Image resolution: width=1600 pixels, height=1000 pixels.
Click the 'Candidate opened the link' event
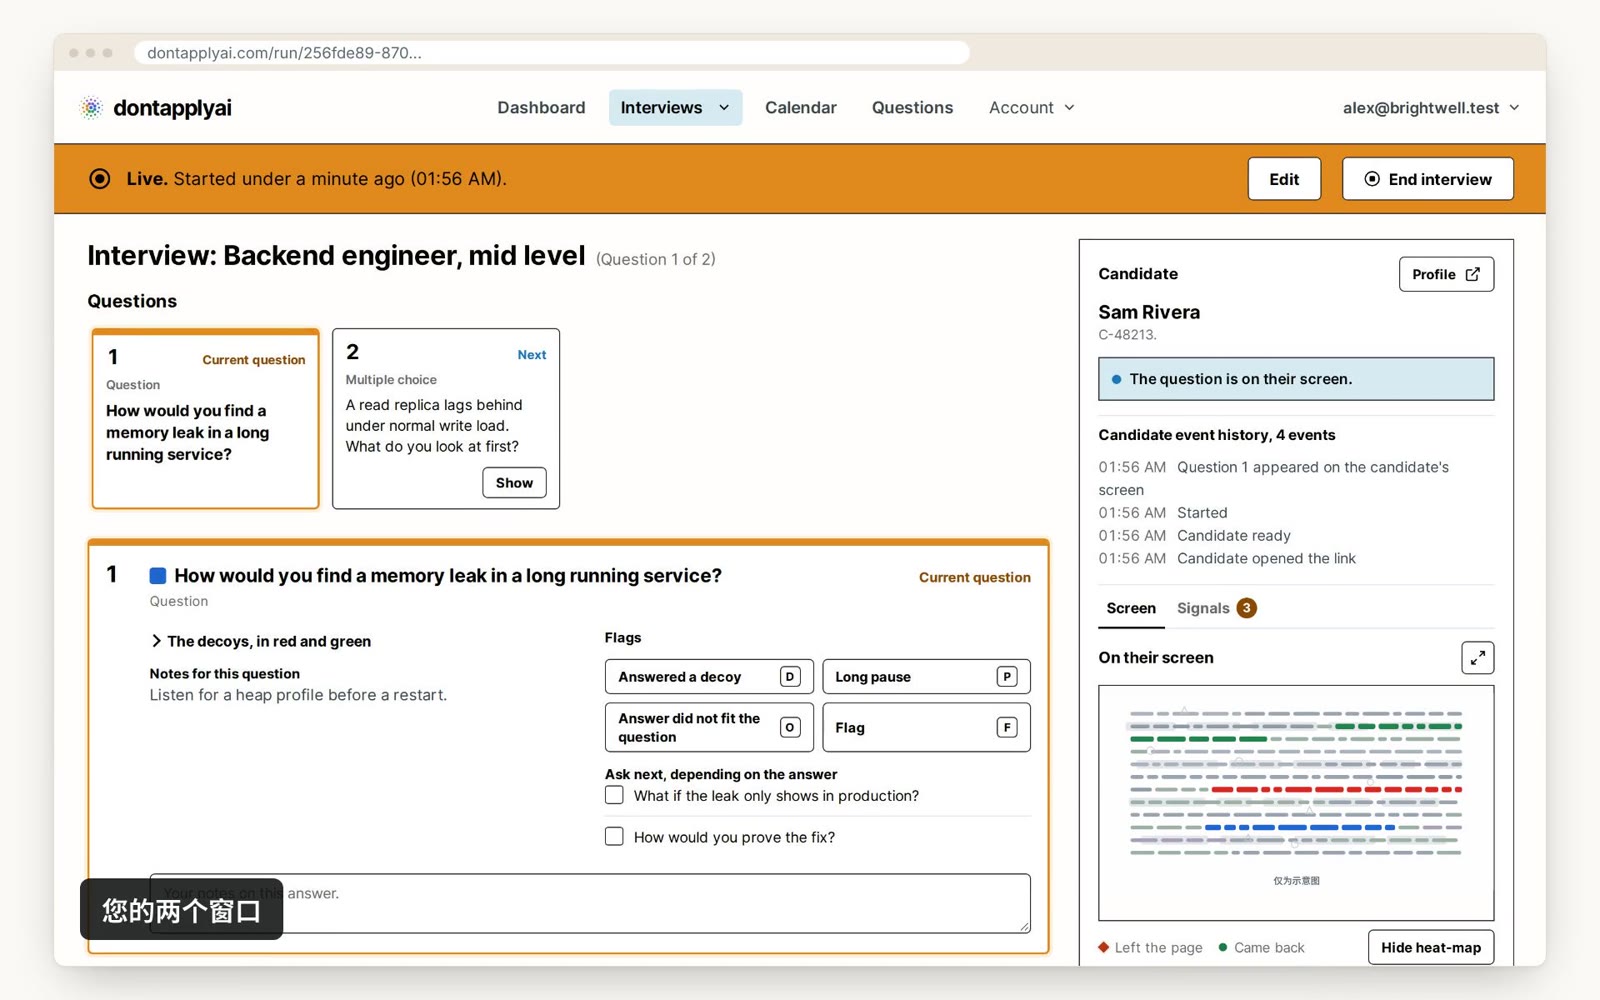coord(1227,558)
